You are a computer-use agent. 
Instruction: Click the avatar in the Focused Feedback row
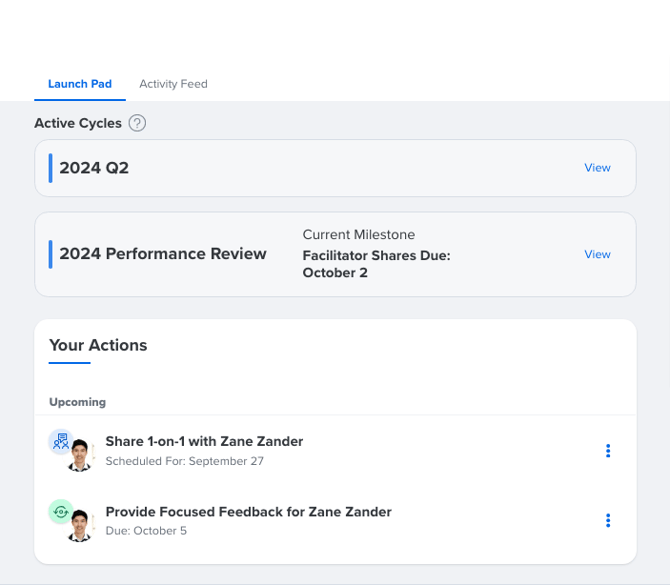click(80, 525)
